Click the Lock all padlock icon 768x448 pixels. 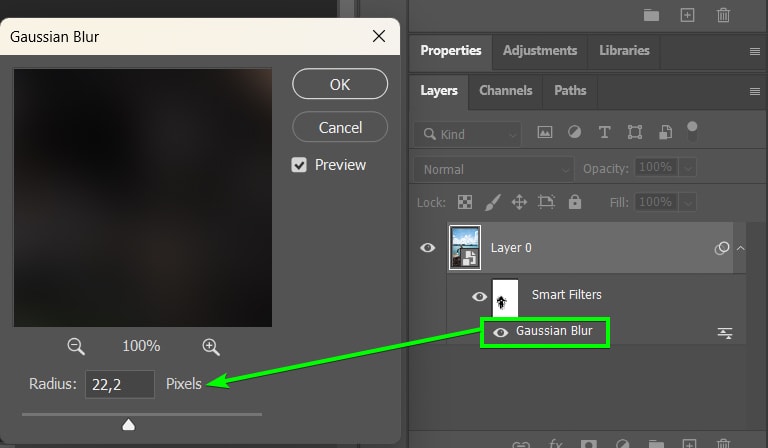click(x=575, y=201)
